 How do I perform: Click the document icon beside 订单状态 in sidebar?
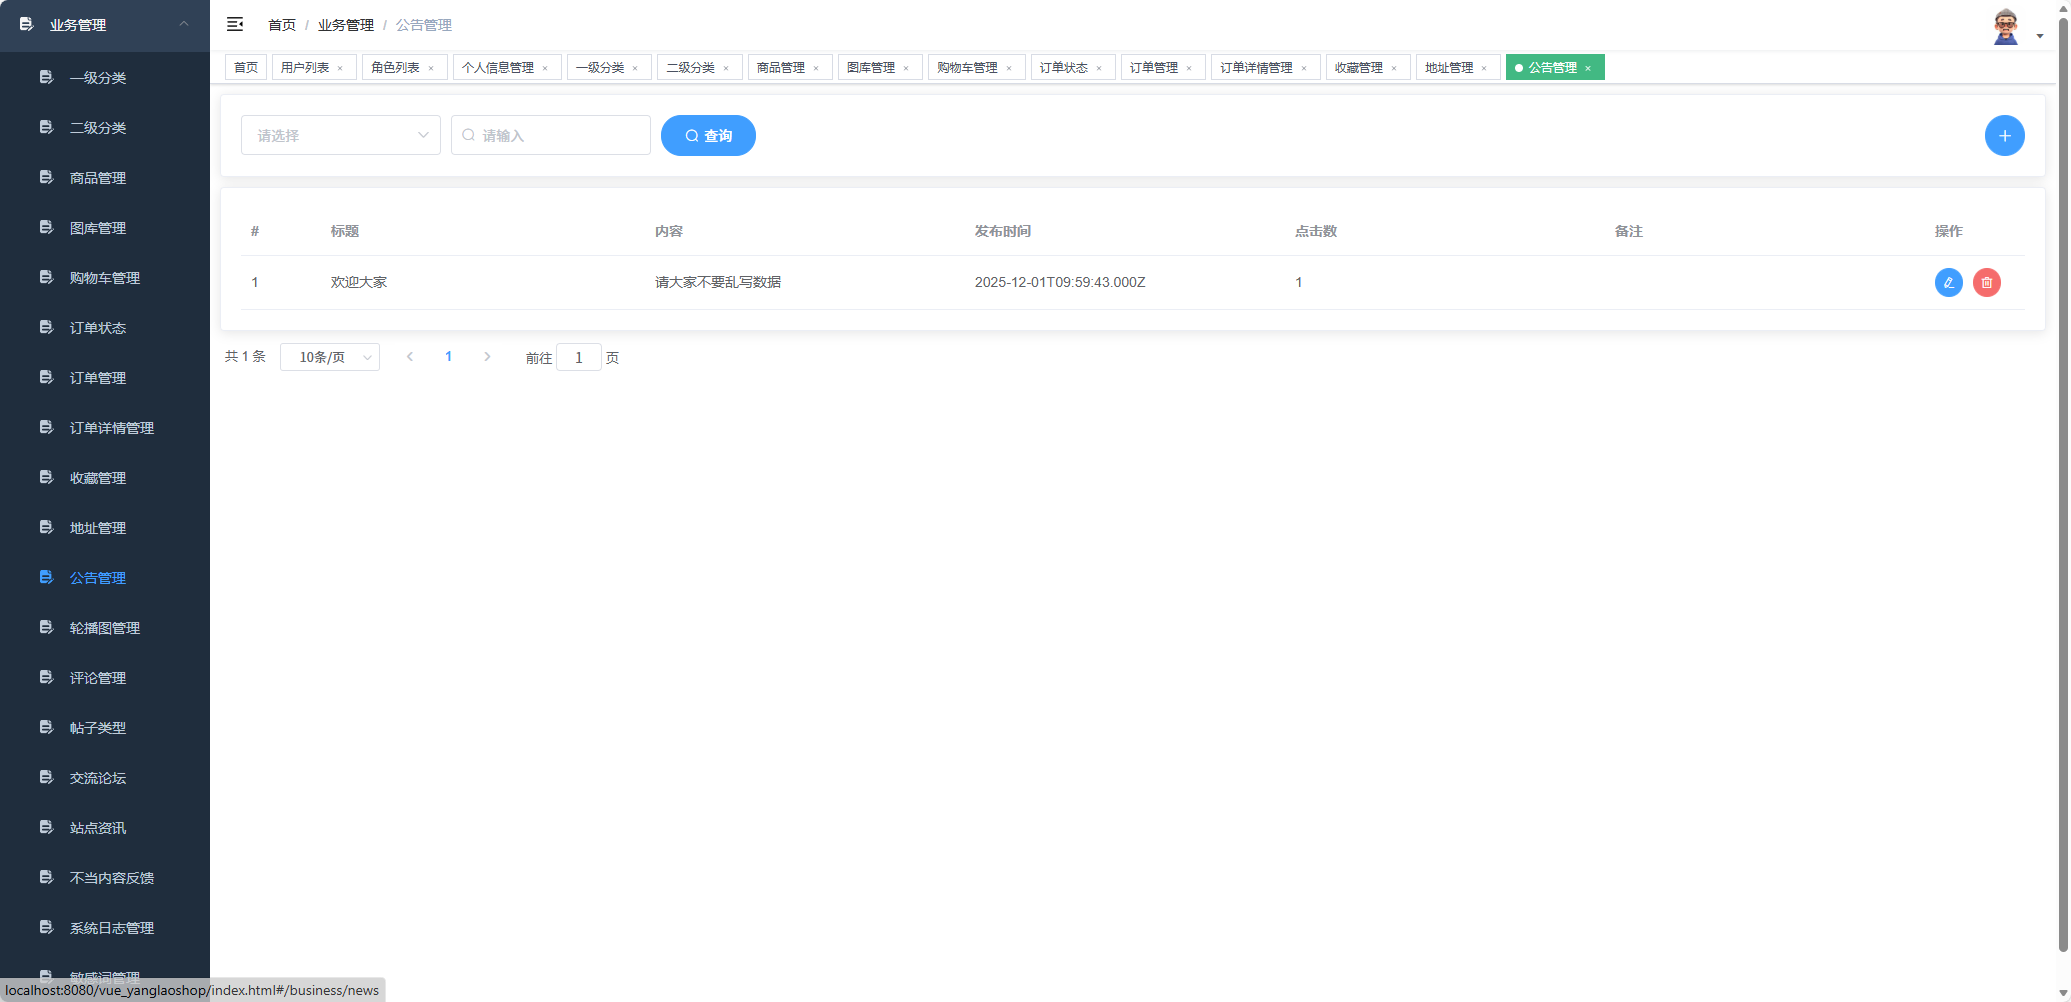pos(46,327)
